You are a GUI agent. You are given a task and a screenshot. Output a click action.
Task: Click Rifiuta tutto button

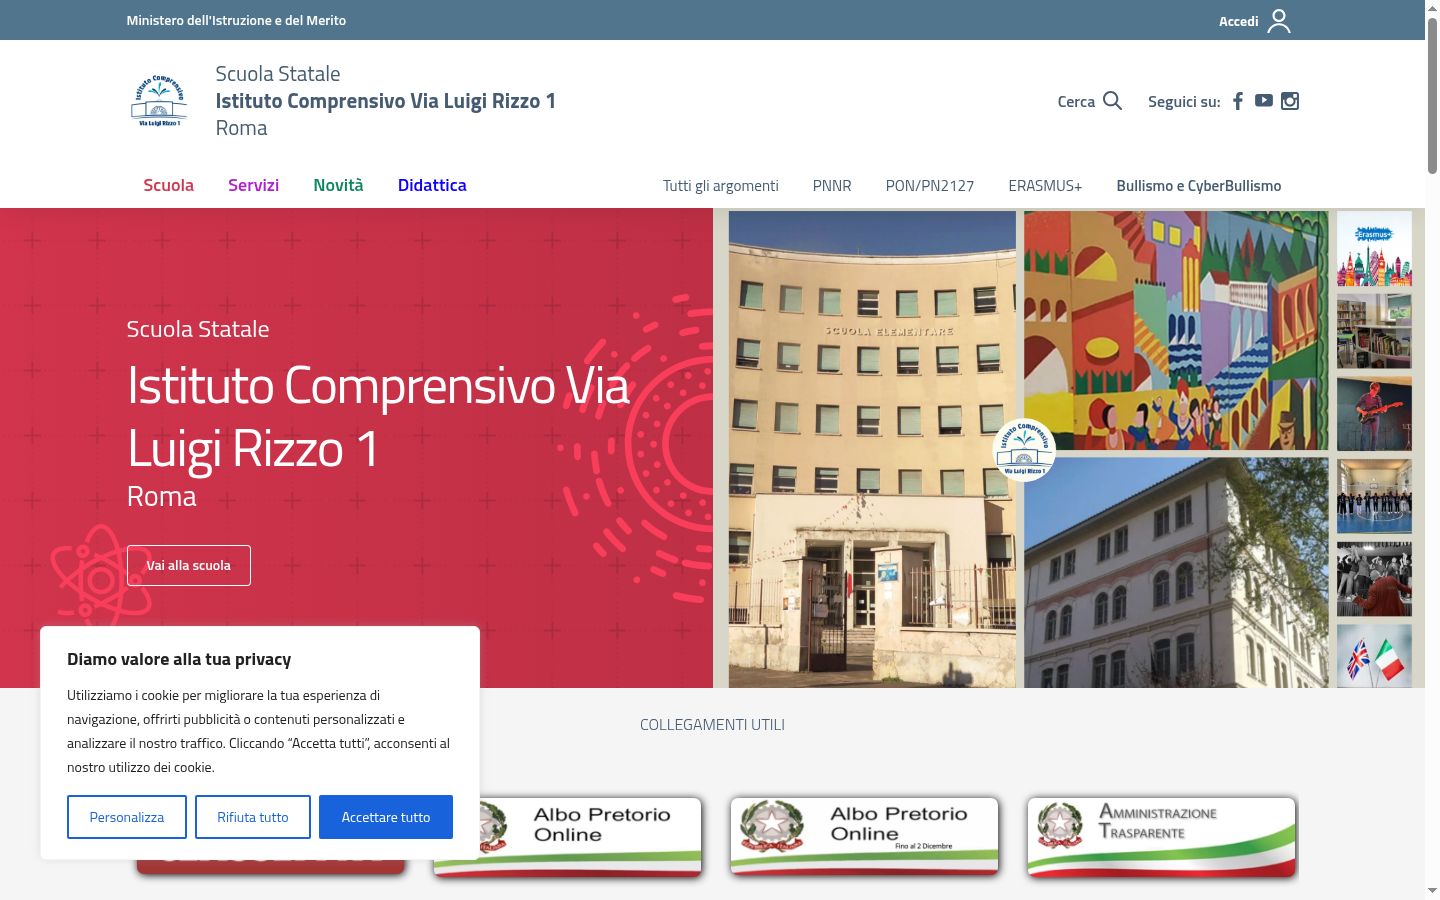click(x=253, y=817)
